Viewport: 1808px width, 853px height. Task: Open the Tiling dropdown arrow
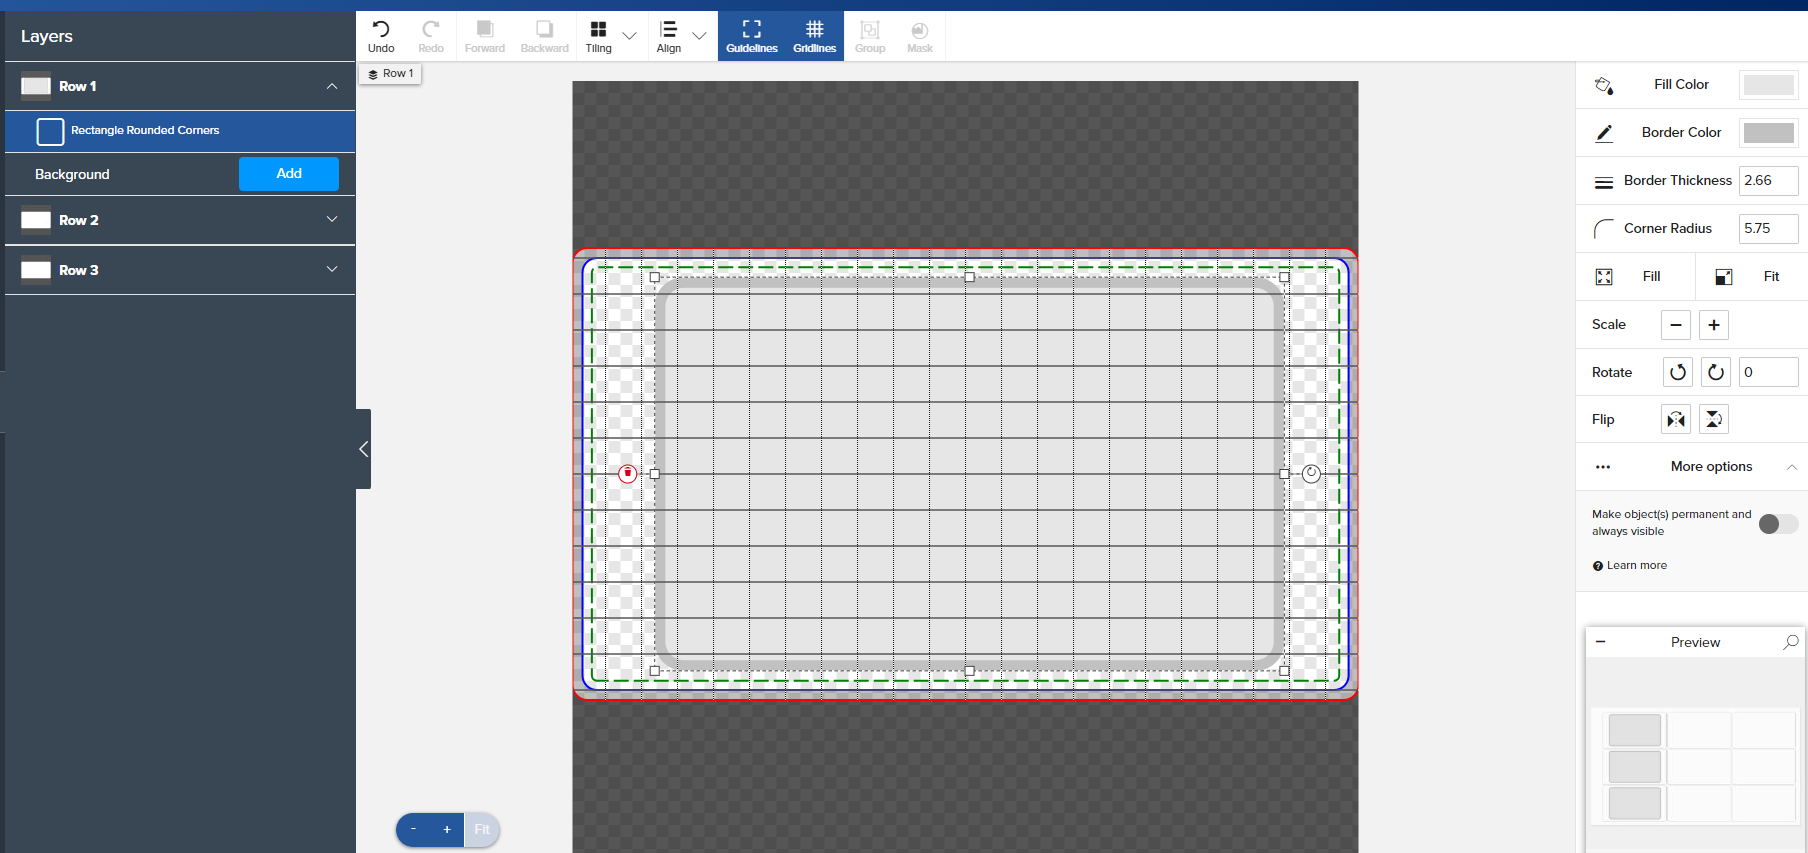coord(630,36)
